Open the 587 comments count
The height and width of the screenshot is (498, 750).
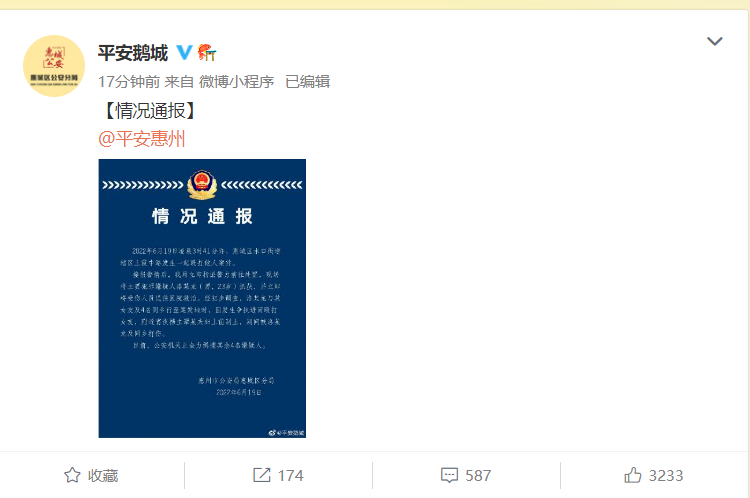pyautogui.click(x=478, y=476)
